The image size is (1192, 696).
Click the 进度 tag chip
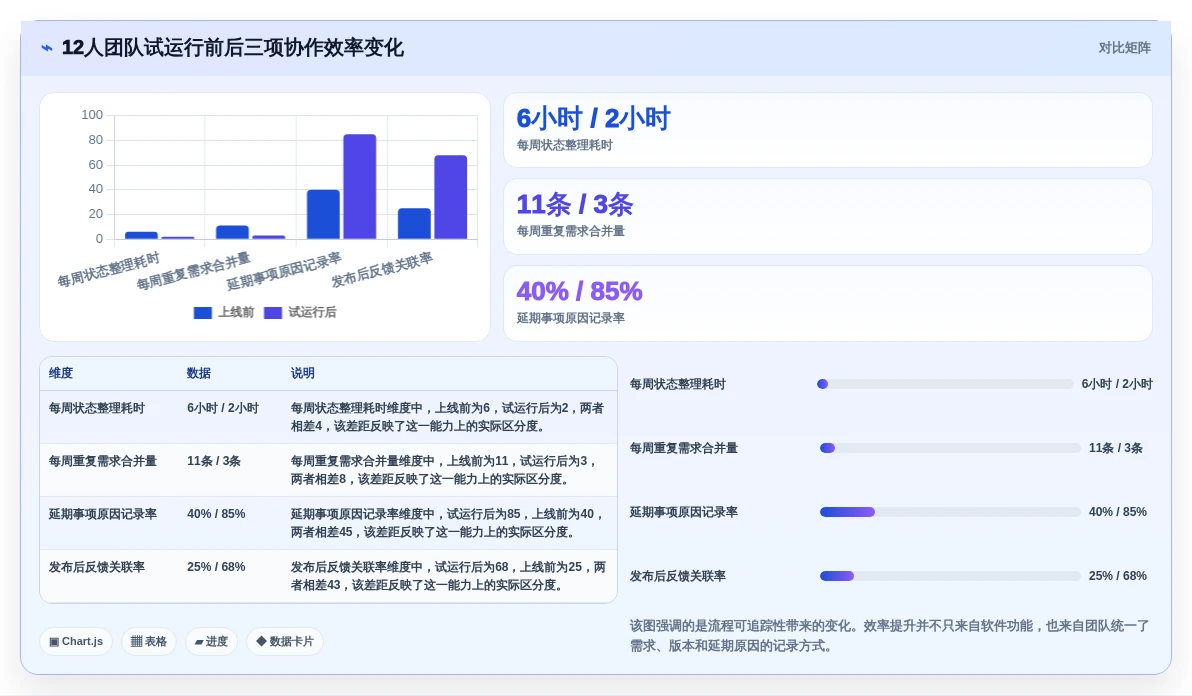(211, 641)
